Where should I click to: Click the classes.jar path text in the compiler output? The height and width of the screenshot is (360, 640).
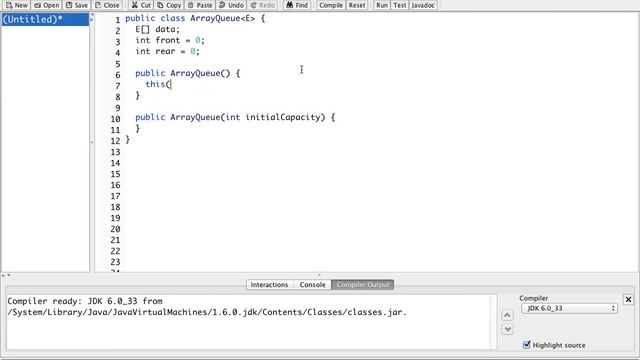point(207,312)
